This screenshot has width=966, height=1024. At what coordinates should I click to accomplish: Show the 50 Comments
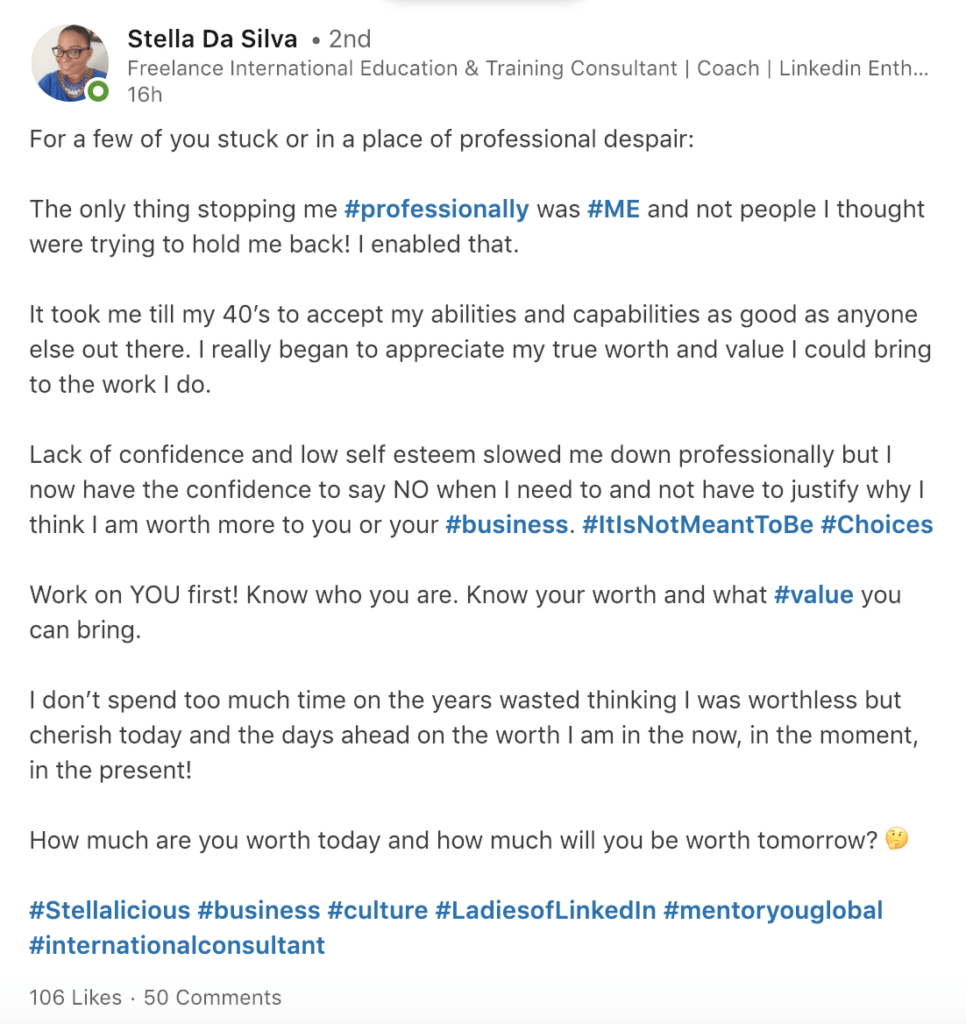pyautogui.click(x=213, y=997)
